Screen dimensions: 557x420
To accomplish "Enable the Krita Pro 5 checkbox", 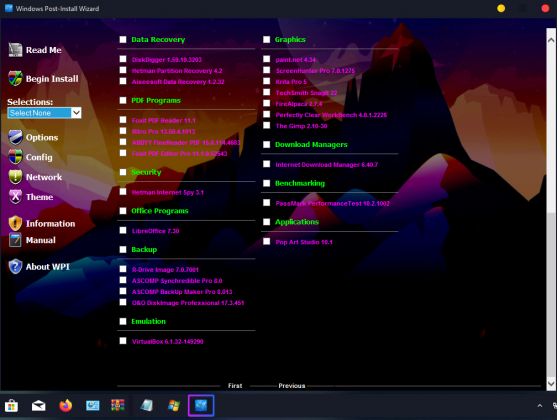I will pos(266,81).
